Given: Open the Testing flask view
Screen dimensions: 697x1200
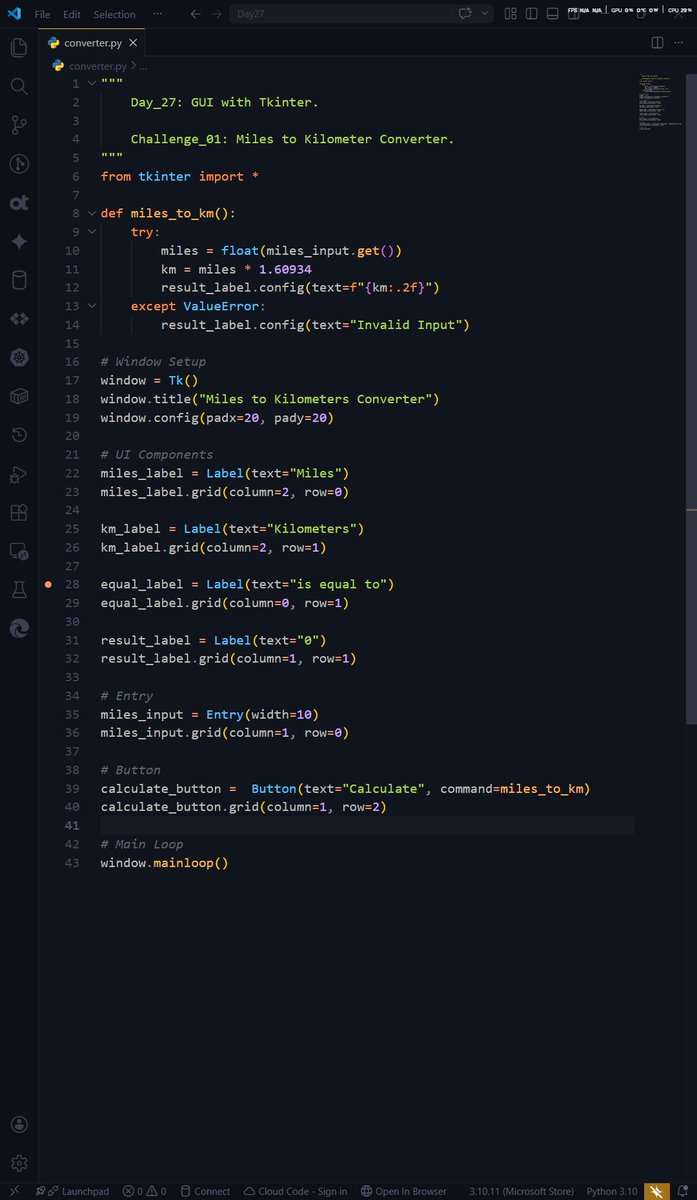Looking at the screenshot, I should coord(18,590).
